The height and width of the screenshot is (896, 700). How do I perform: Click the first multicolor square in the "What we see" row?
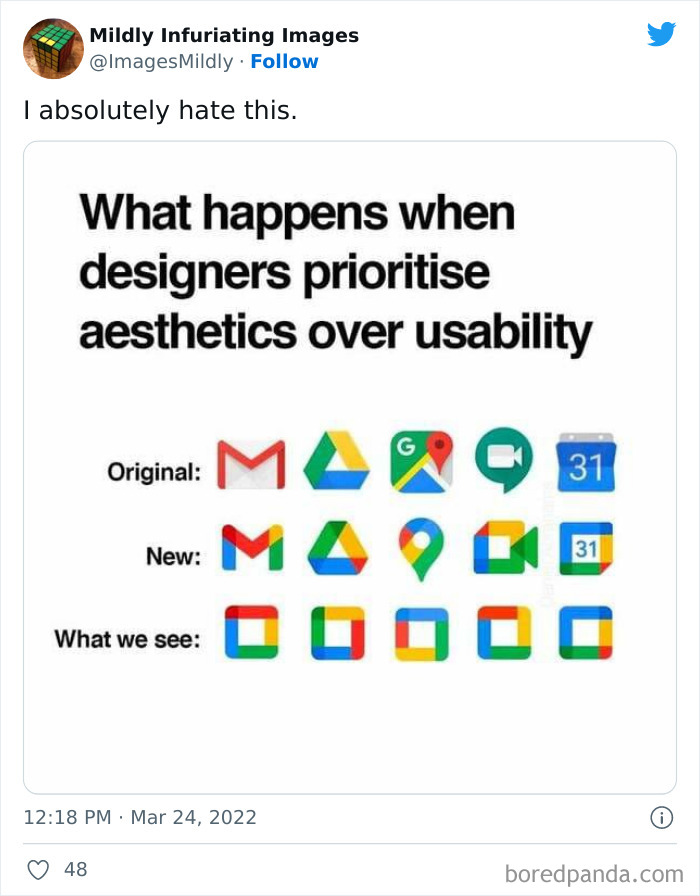tap(251, 632)
